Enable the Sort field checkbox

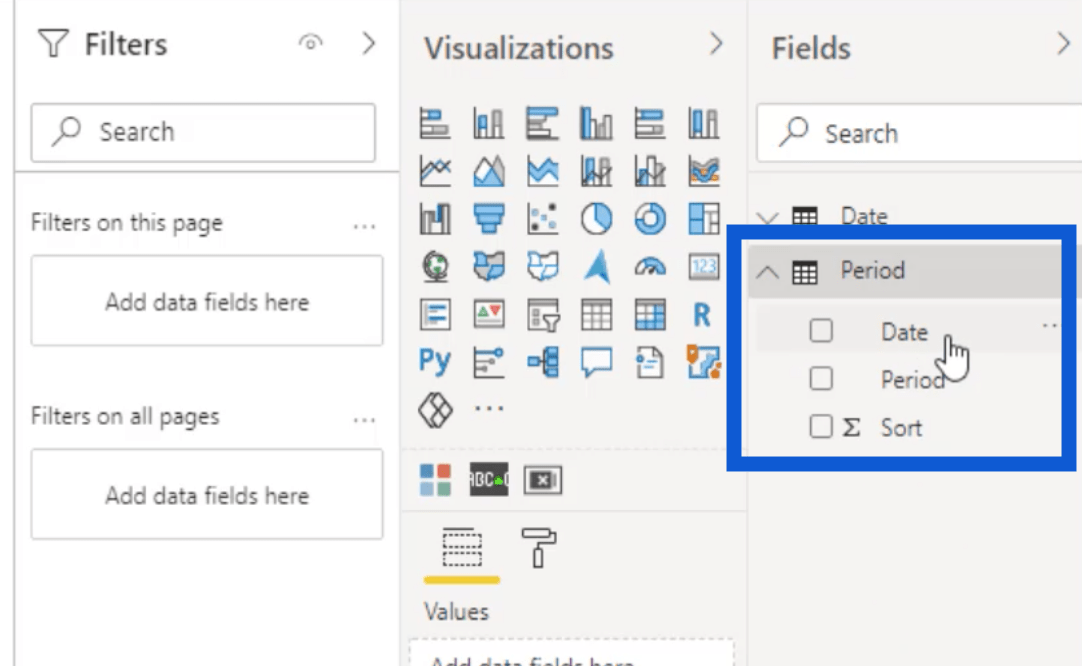(x=821, y=427)
